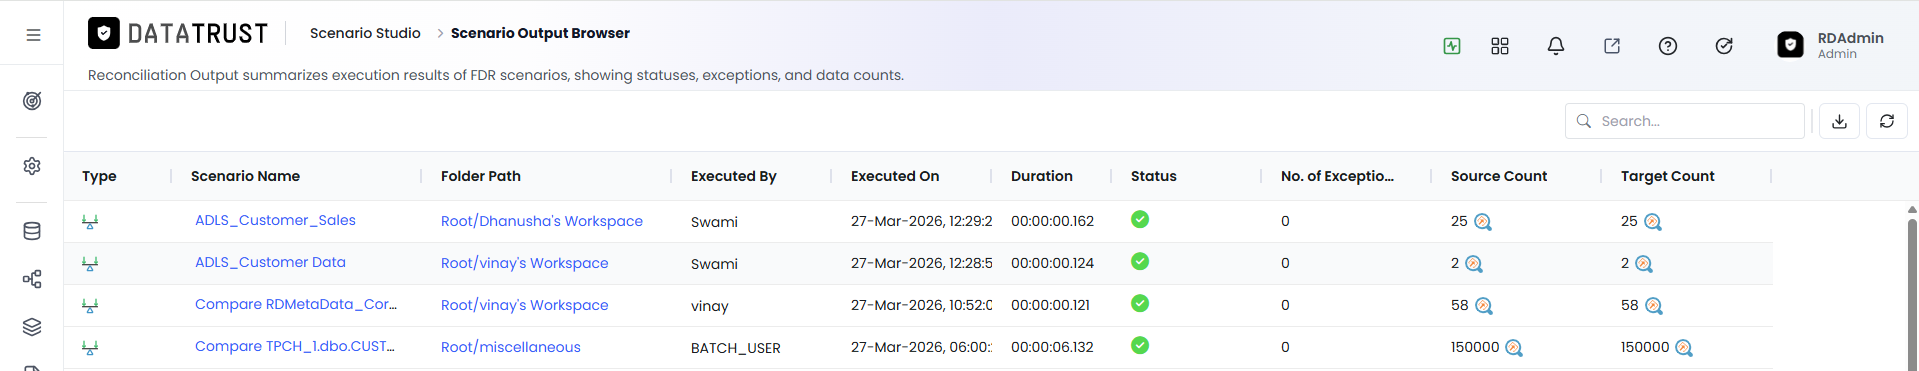The image size is (1919, 371).
Task: Click type icon of Compare RDMetaData row
Action: (90, 306)
